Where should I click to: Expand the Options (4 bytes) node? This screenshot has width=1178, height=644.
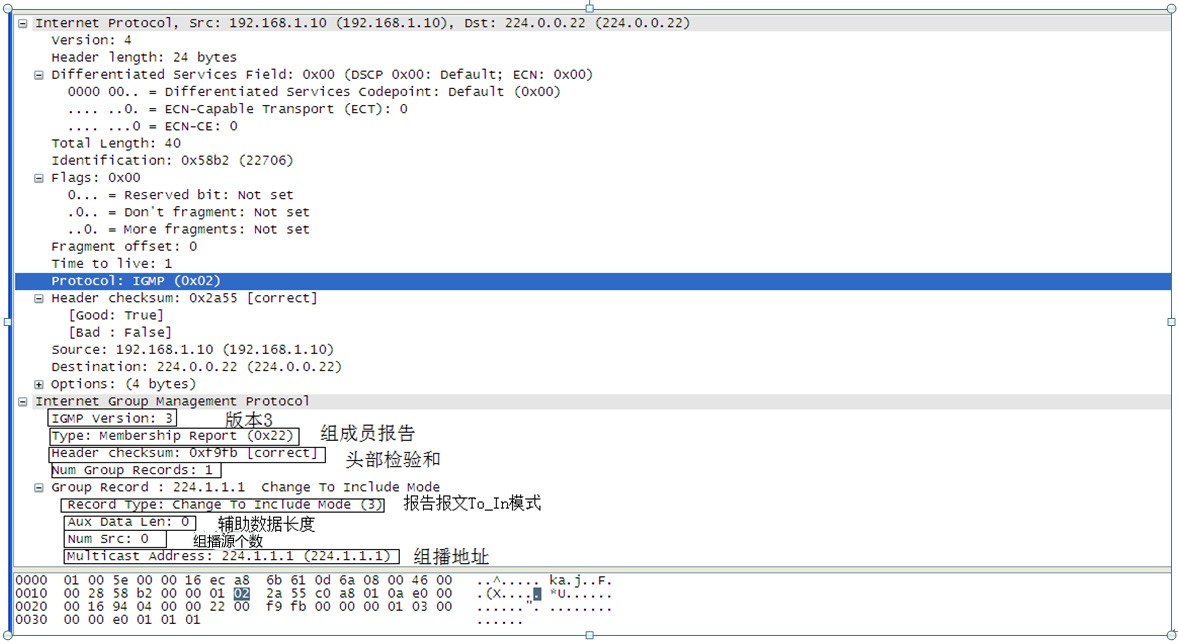click(x=37, y=383)
